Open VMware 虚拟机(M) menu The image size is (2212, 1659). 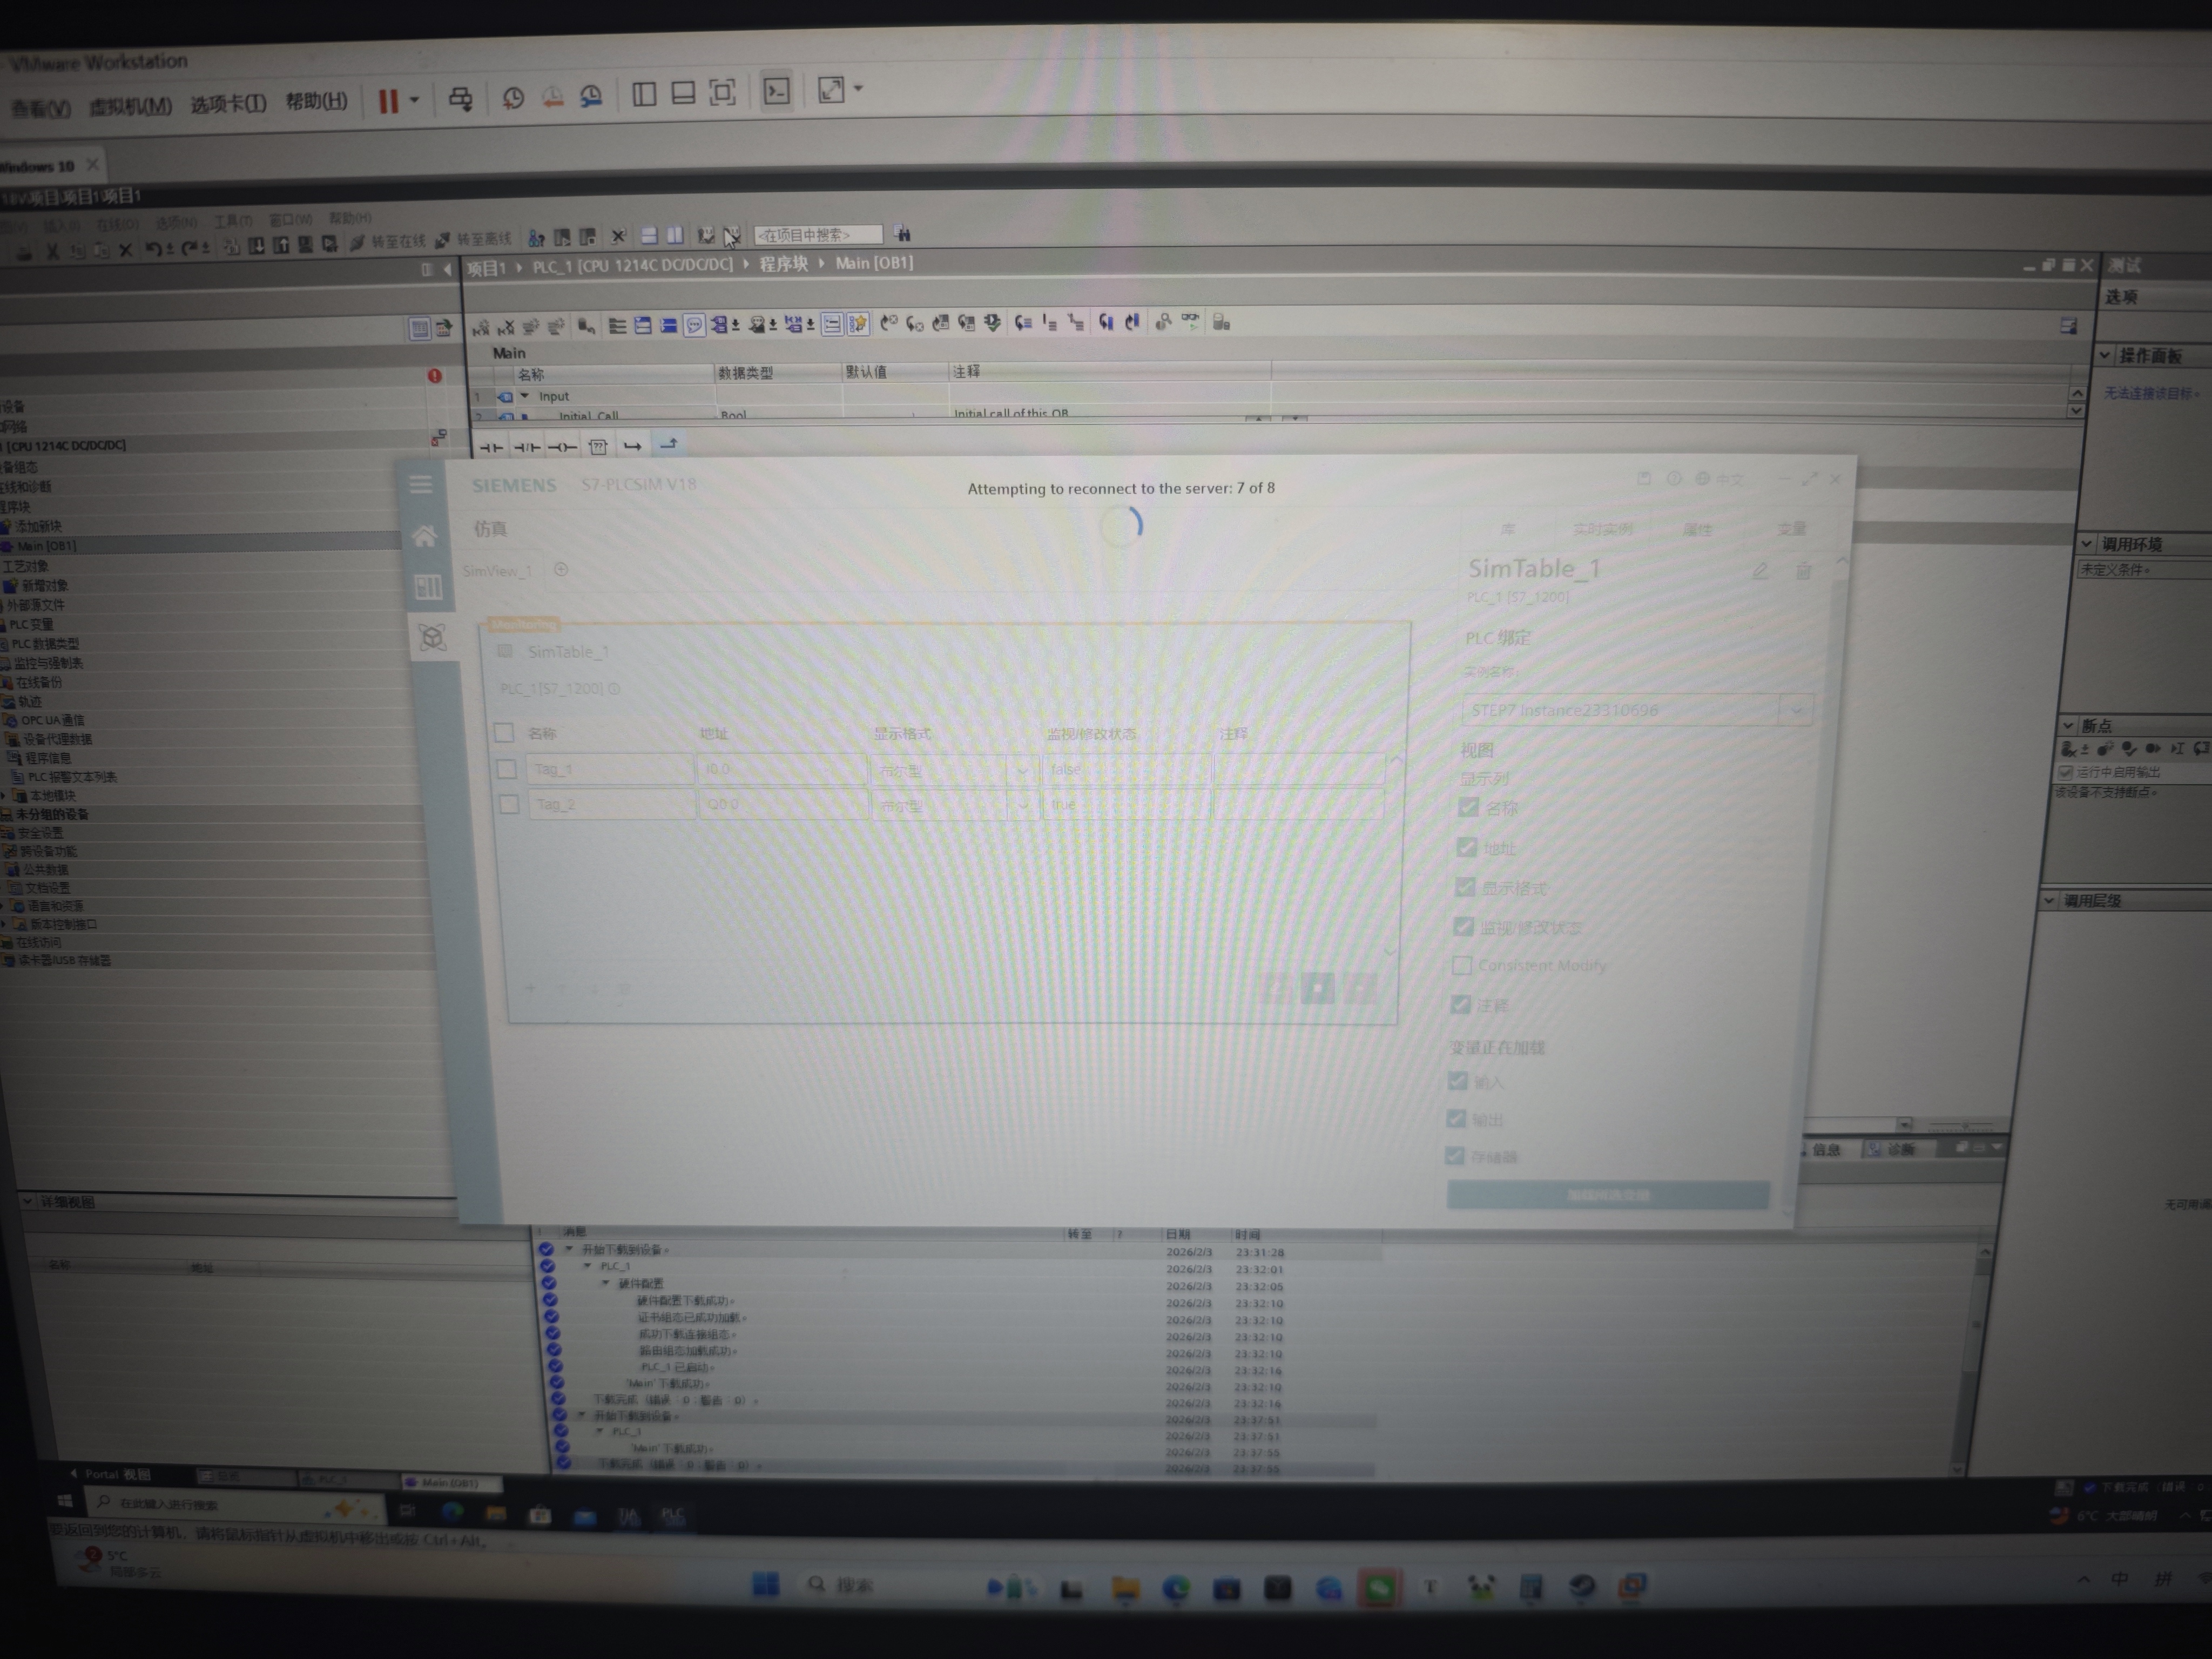(130, 106)
